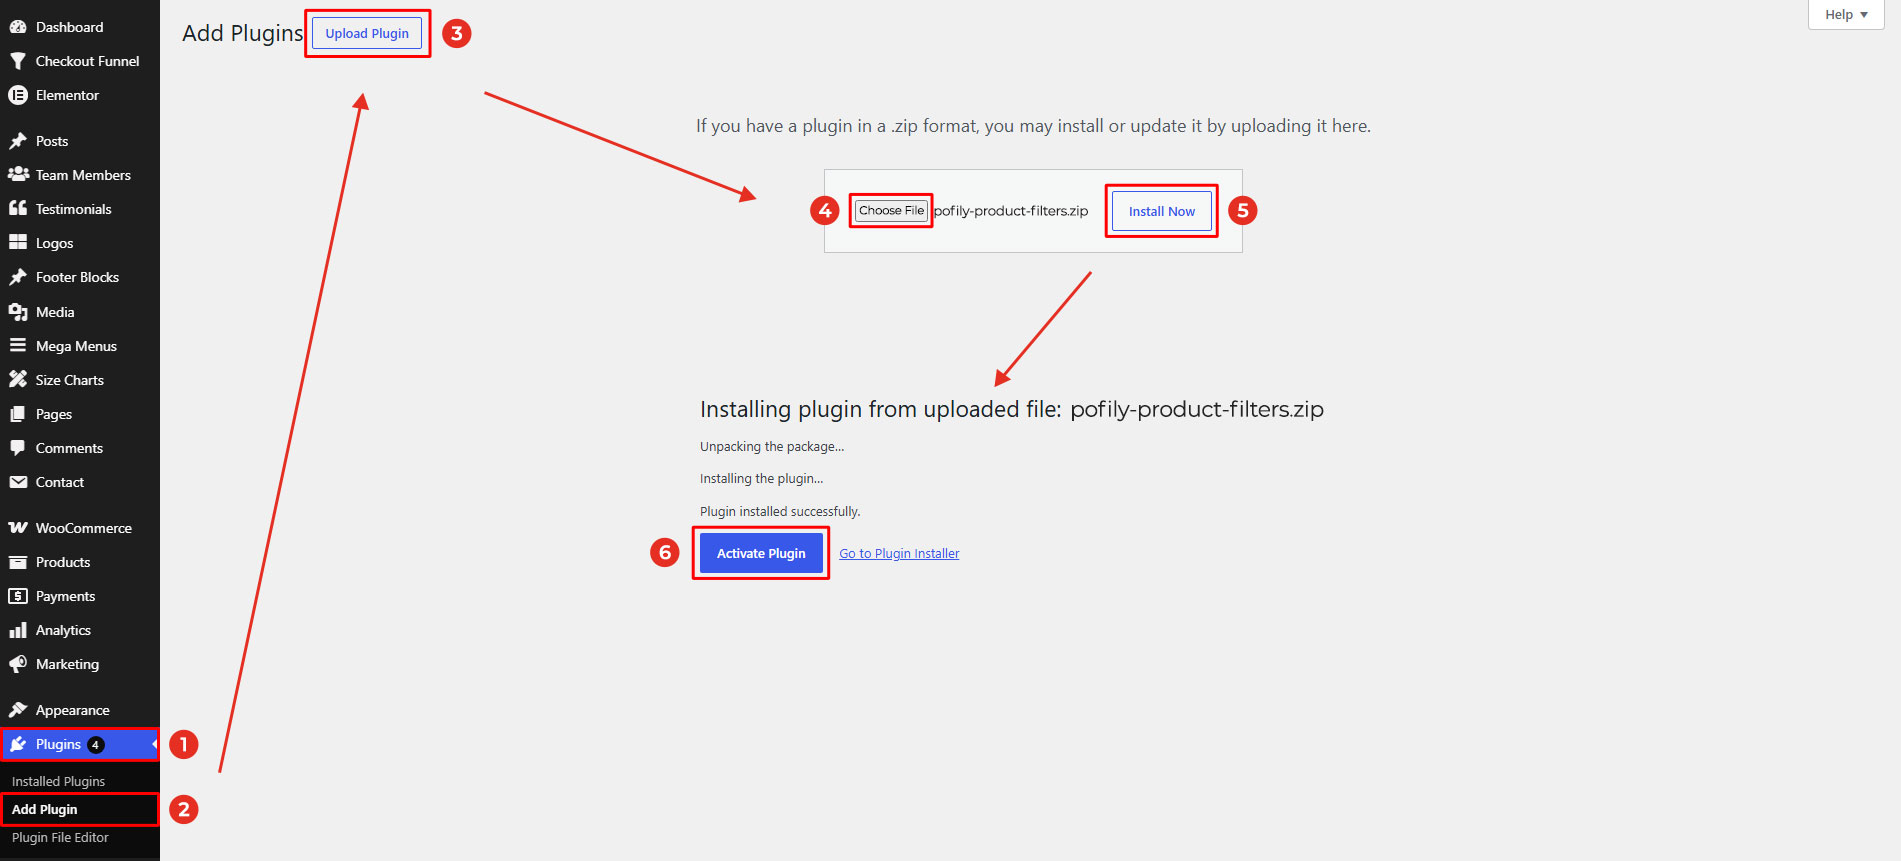Screen dimensions: 1901x861
Task: Click the Team Members people icon
Action: tap(18, 175)
